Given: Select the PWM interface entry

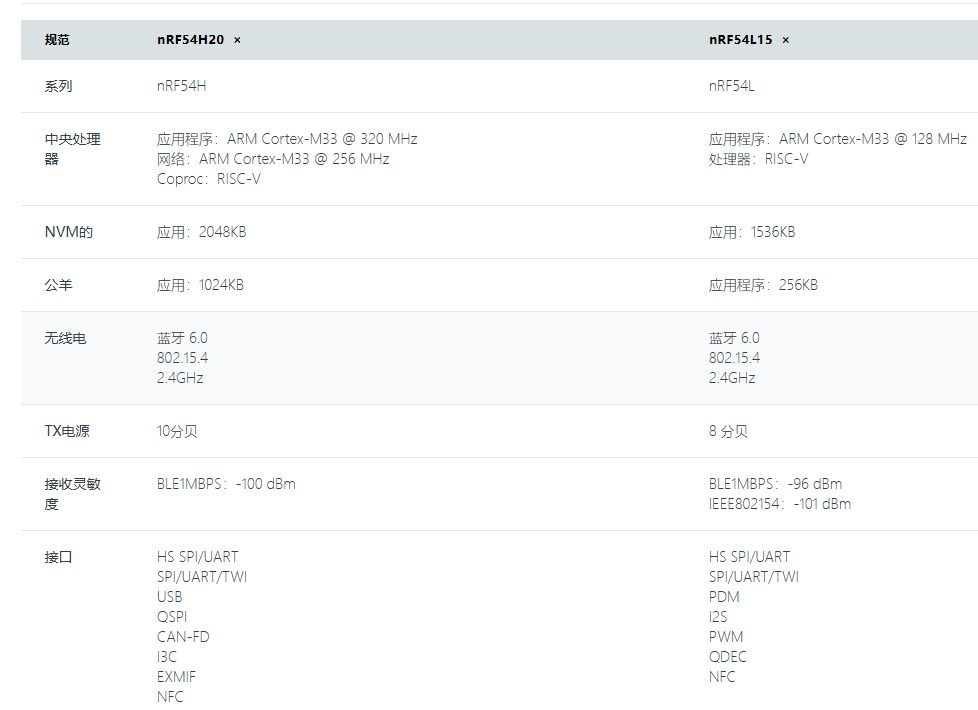Looking at the screenshot, I should click(x=726, y=637).
